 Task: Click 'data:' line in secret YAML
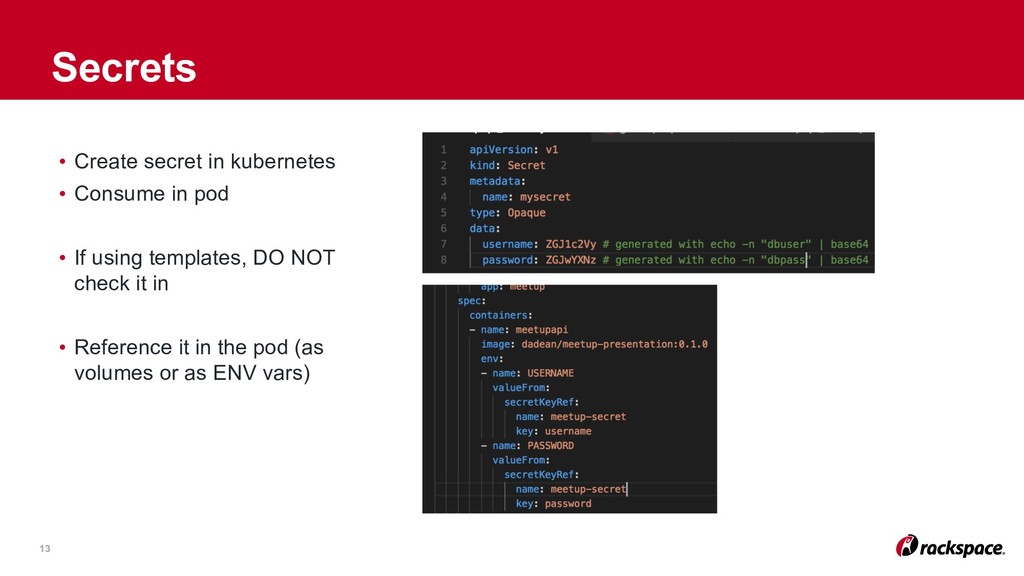(485, 229)
